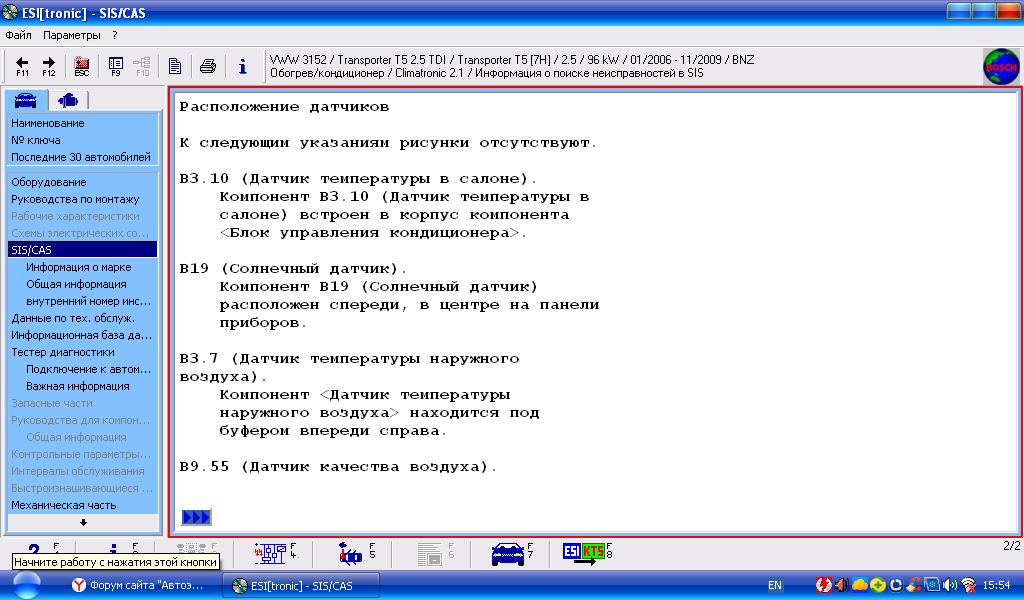Viewport: 1024px width, 600px height.
Task: Open Последние 30 автомобилей
Action: [x=81, y=157]
